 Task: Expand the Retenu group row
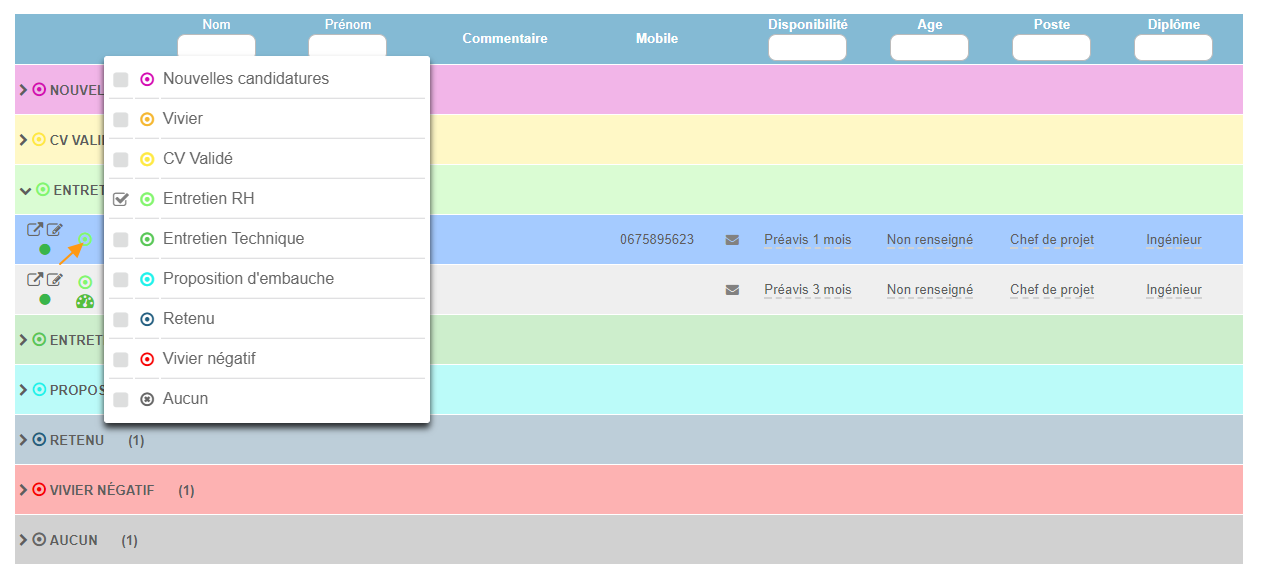click(24, 440)
